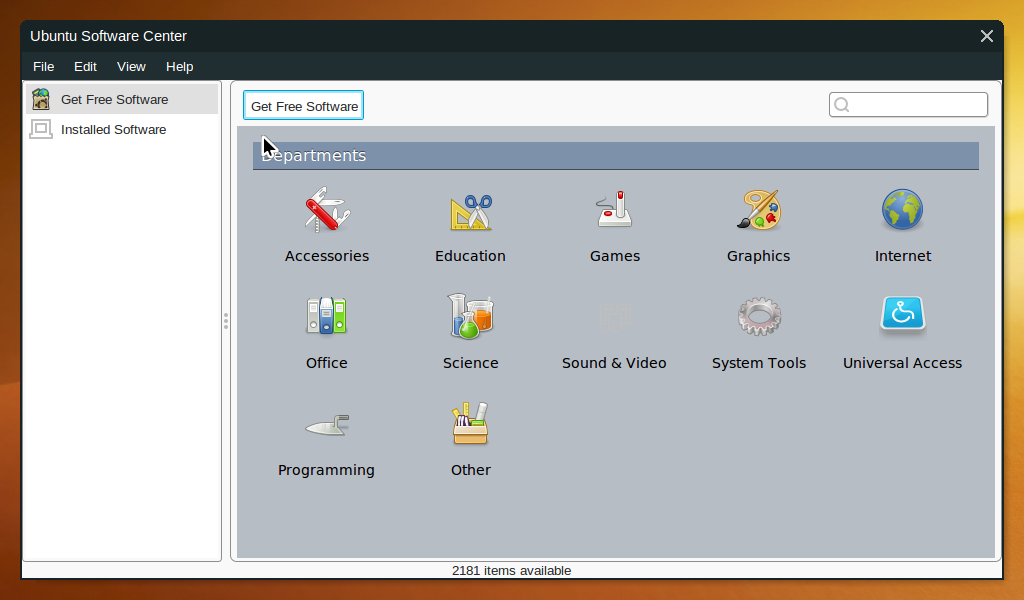Select Installed Software in sidebar
The image size is (1024, 600).
click(x=122, y=129)
